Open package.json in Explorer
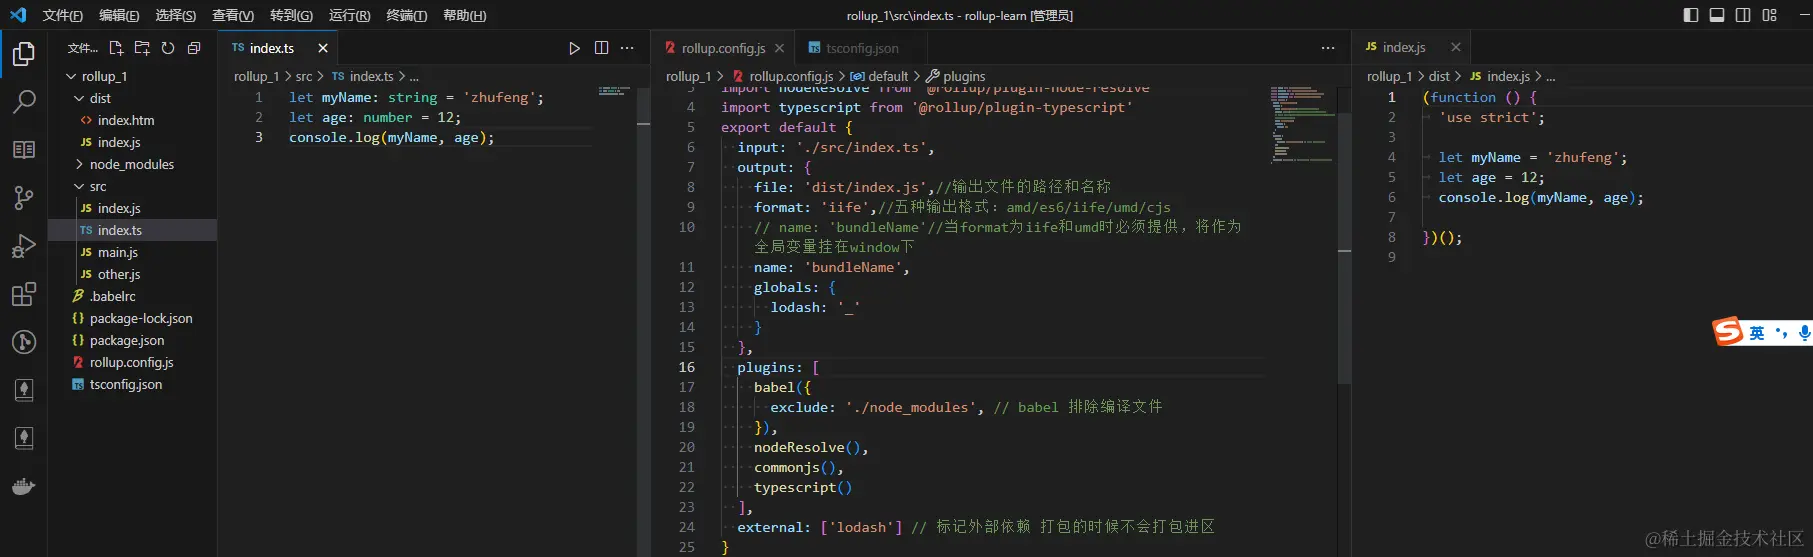1813x557 pixels. (133, 340)
